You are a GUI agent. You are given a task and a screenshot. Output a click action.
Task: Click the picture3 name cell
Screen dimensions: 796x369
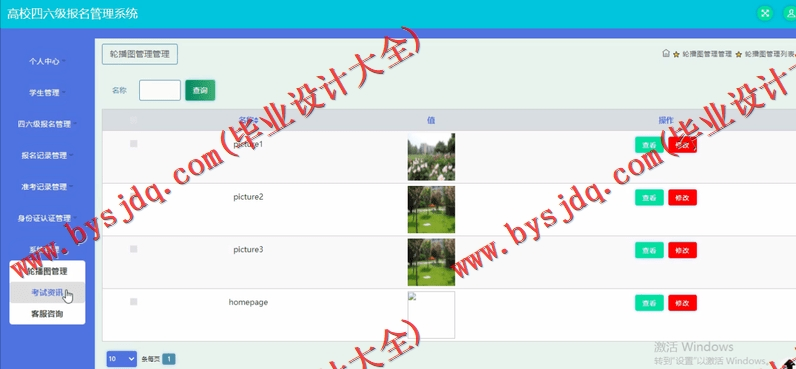coord(248,250)
